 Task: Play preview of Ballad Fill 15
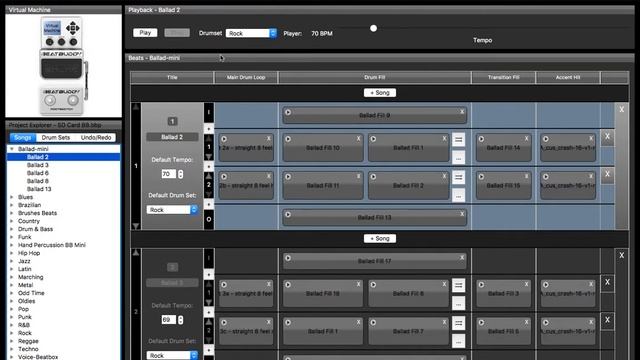pyautogui.click(x=481, y=177)
